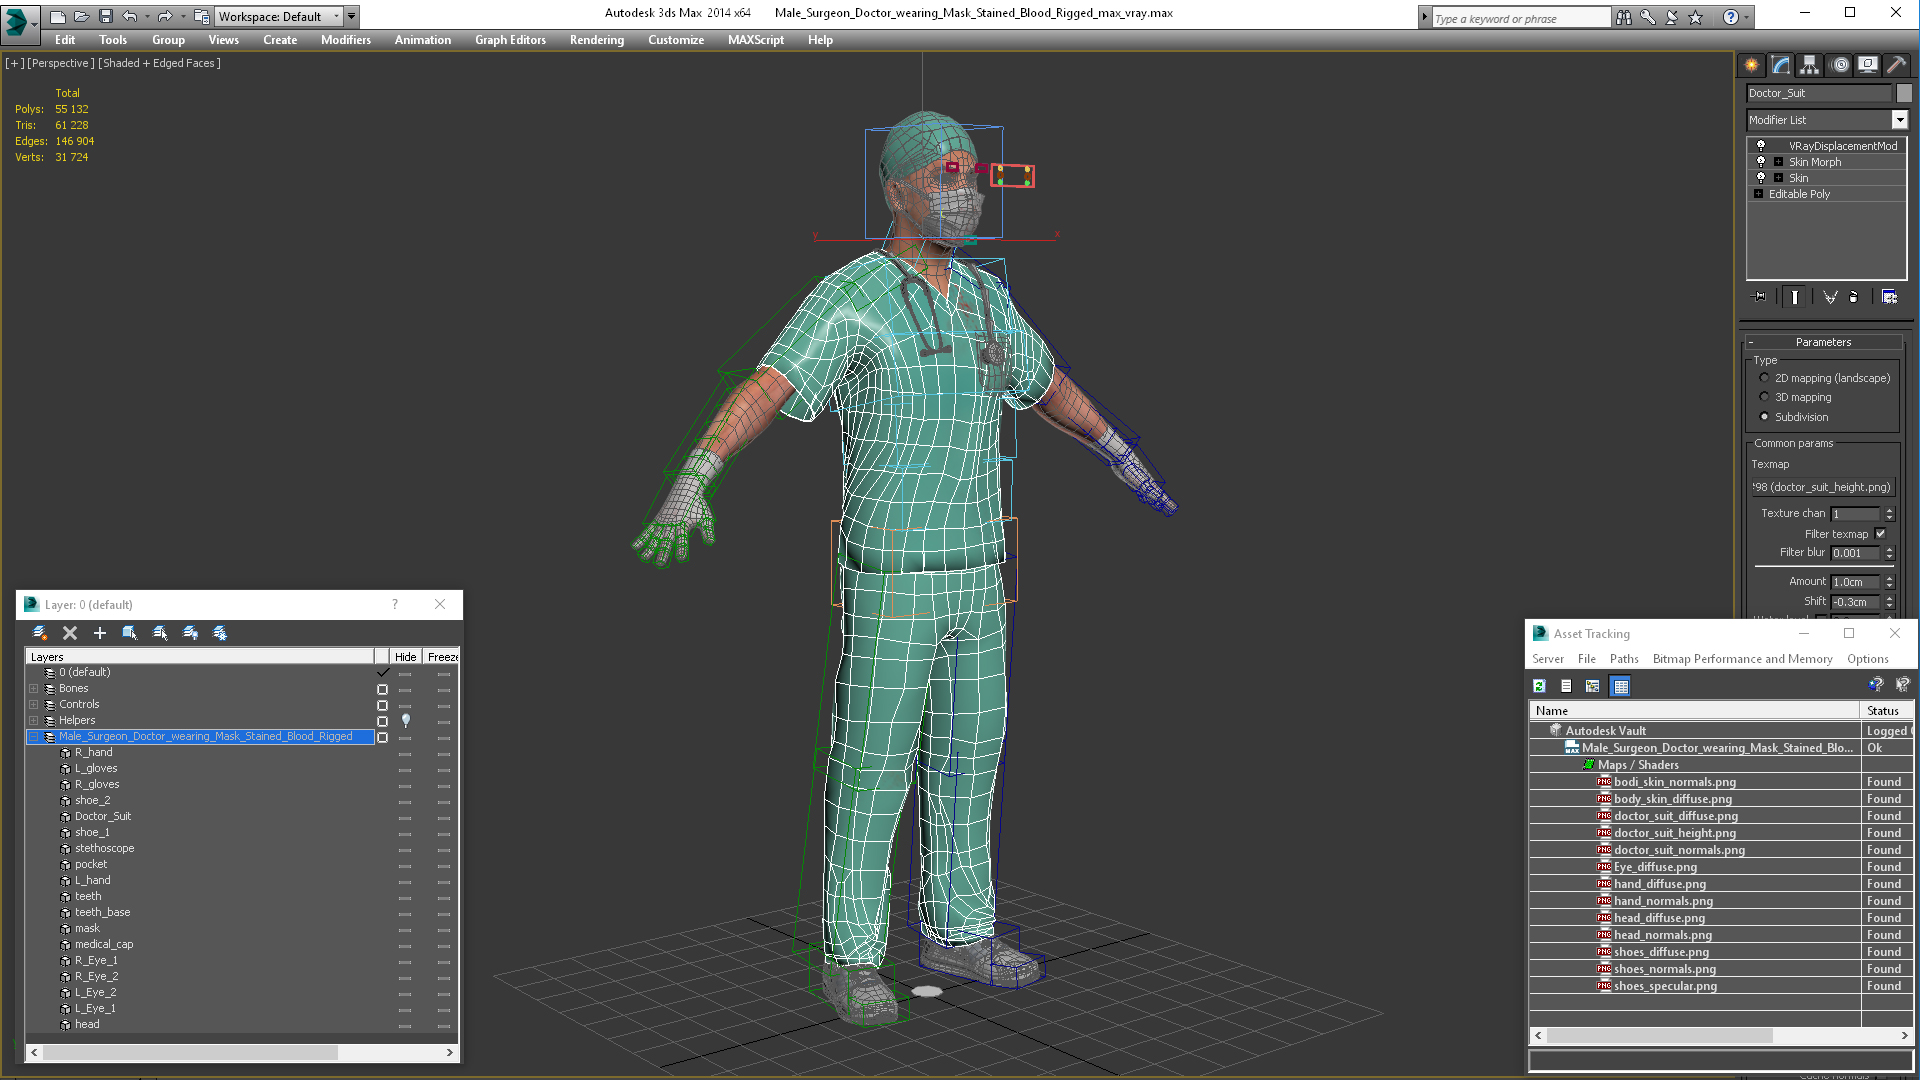Open the Modifier List dropdown
This screenshot has height=1080, width=1920.
[1899, 120]
